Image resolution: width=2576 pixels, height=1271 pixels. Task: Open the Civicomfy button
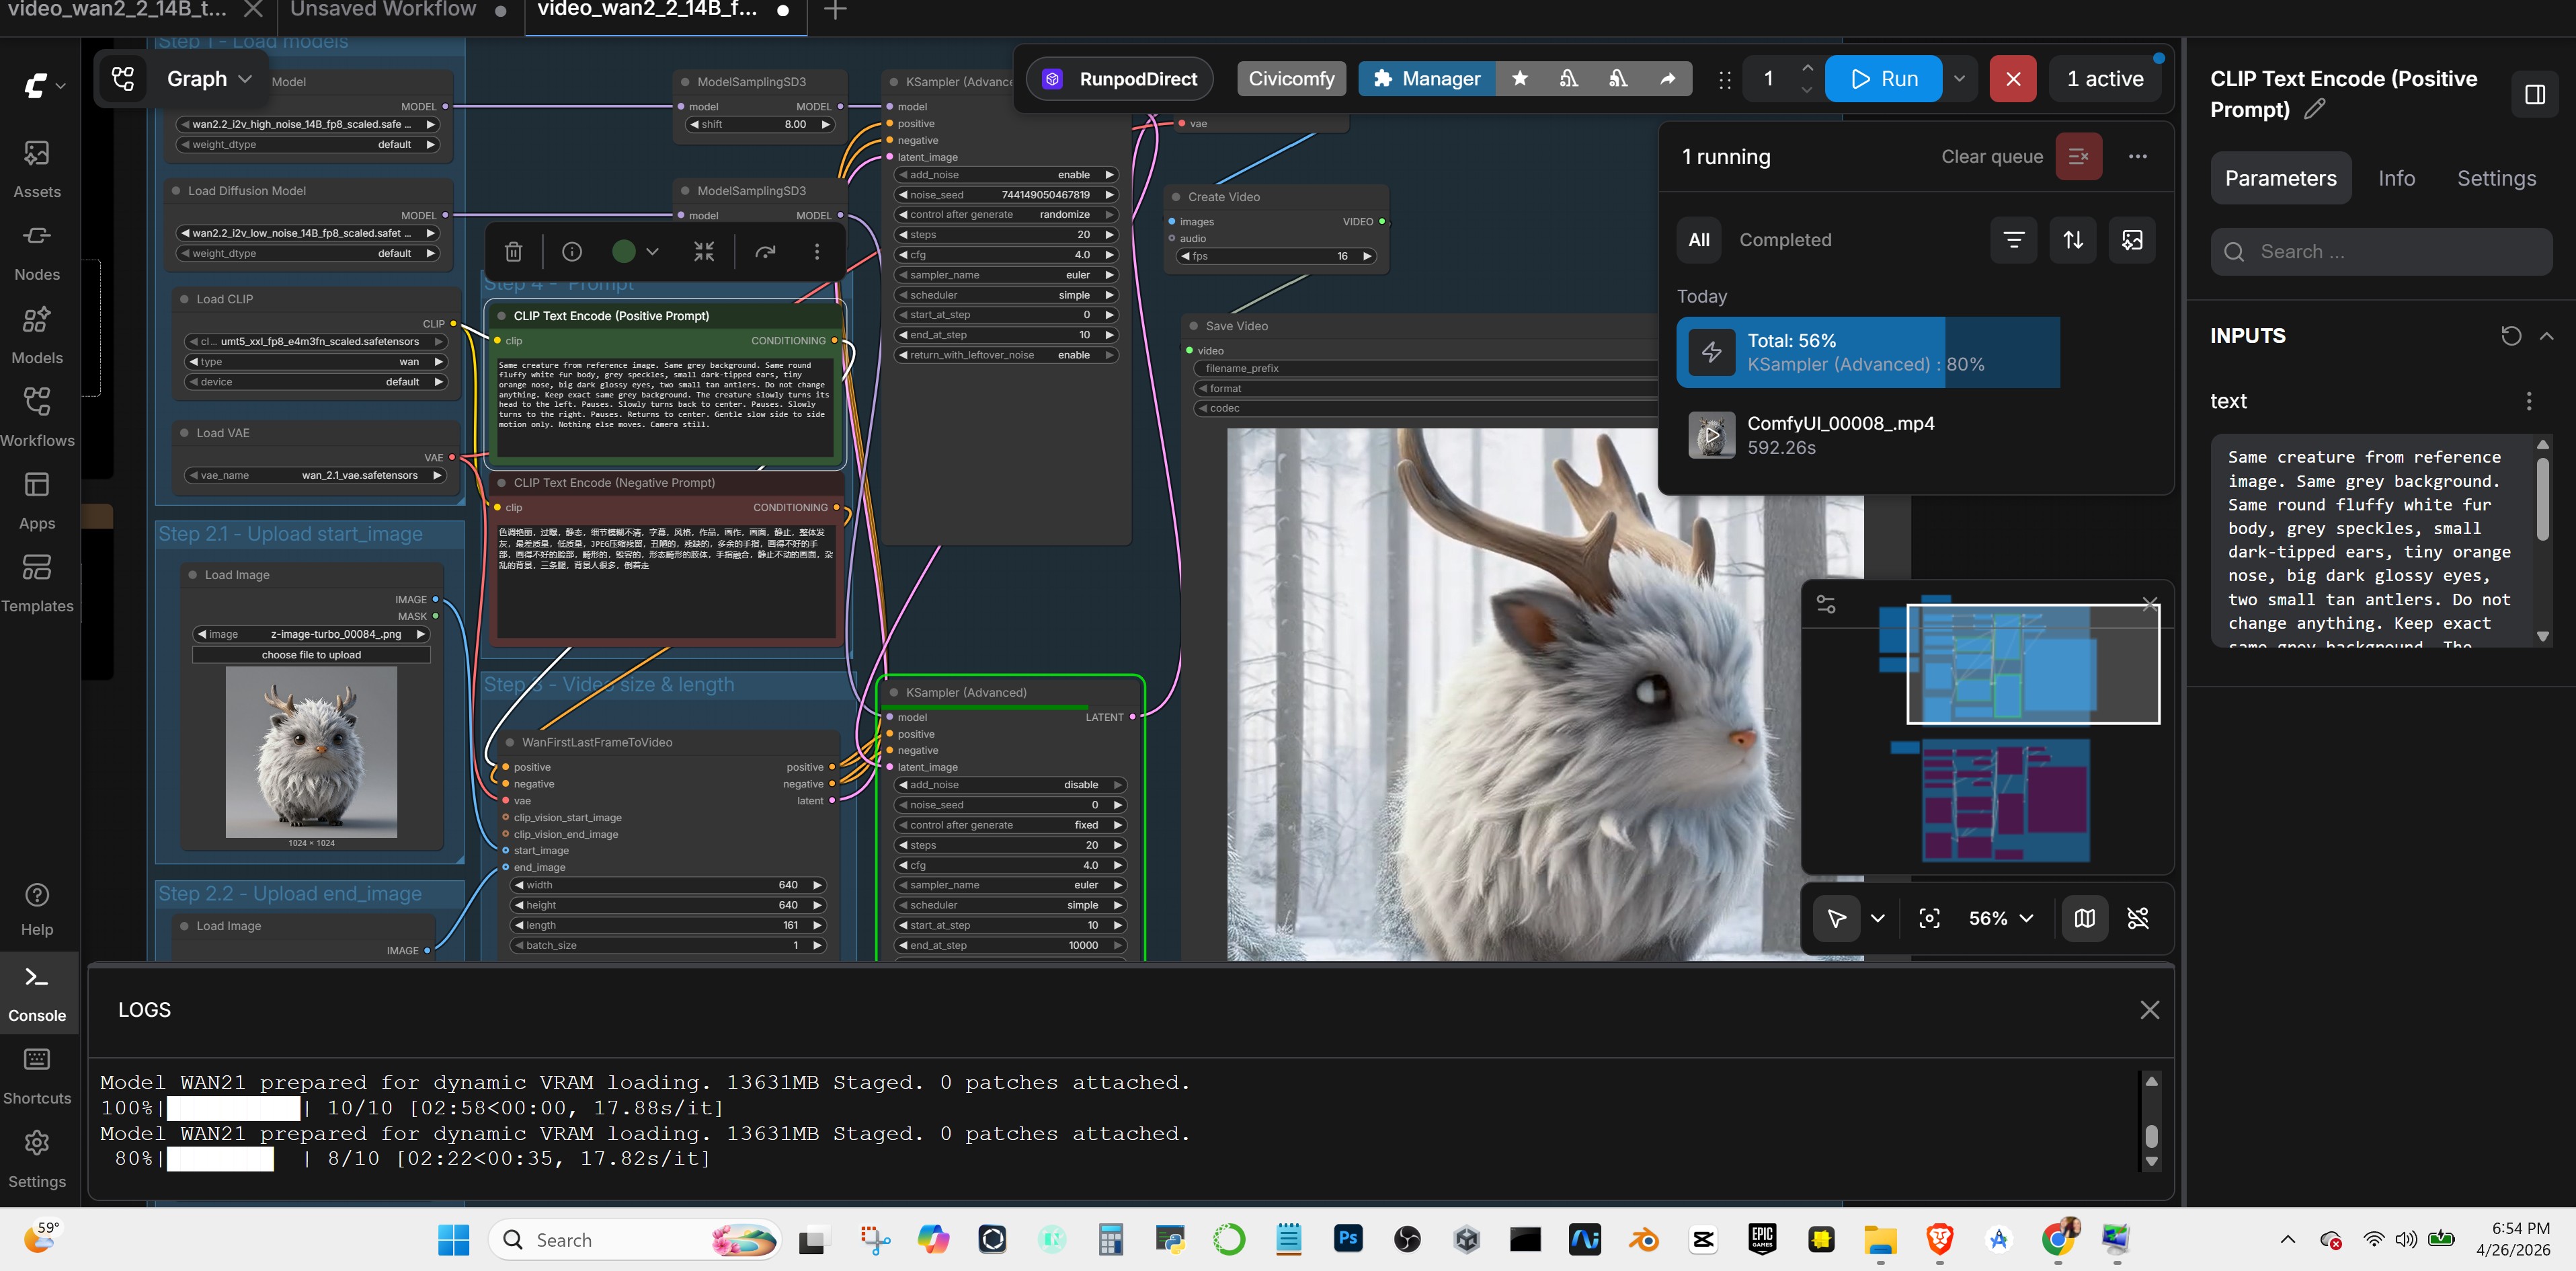(x=1291, y=78)
